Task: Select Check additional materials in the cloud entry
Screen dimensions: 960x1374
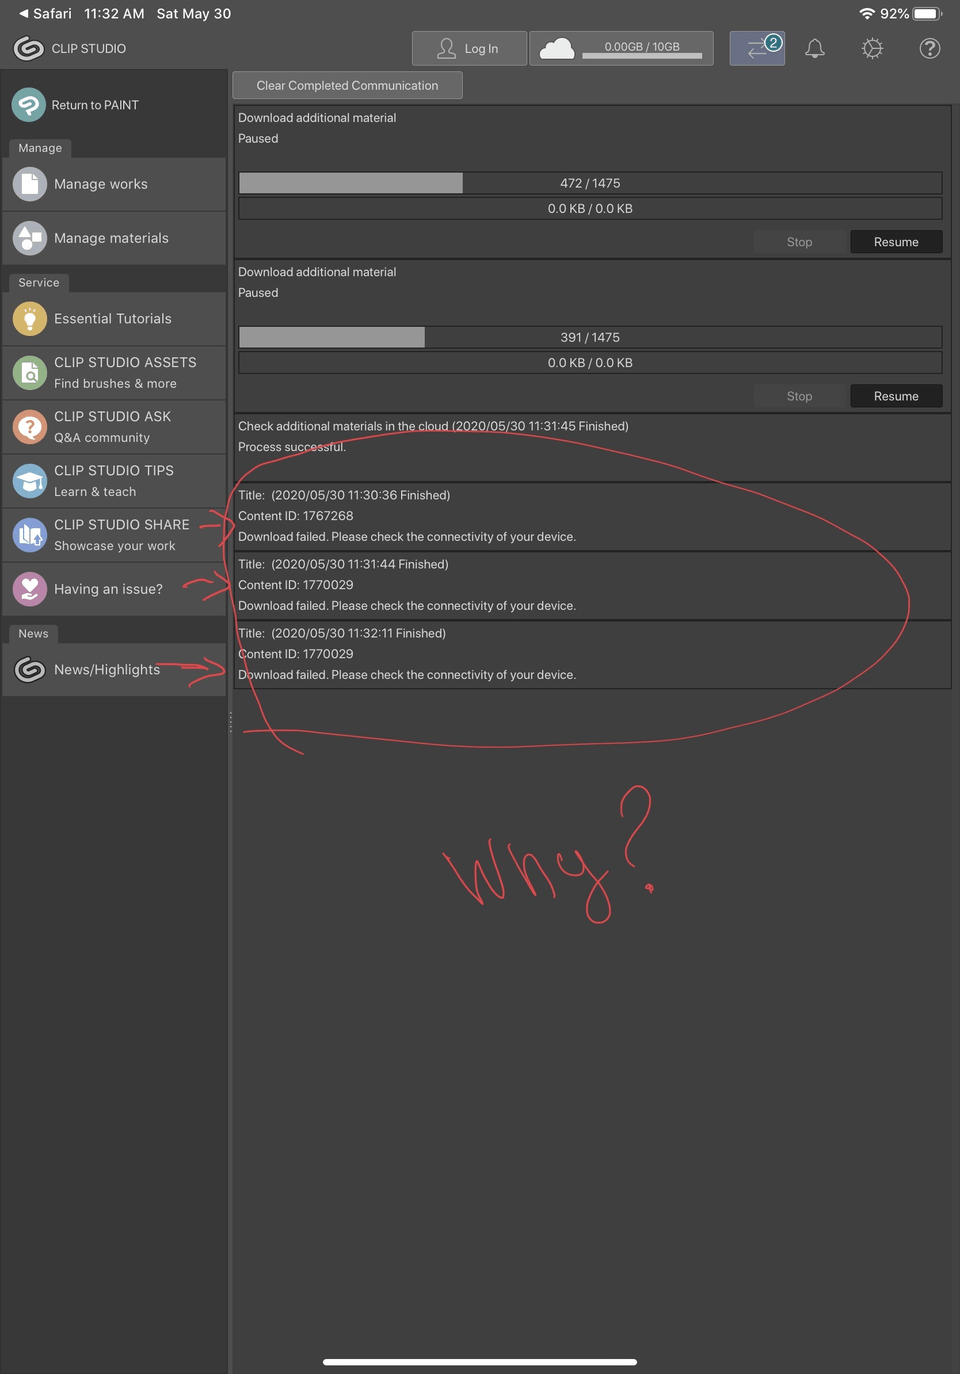Action: (x=592, y=447)
